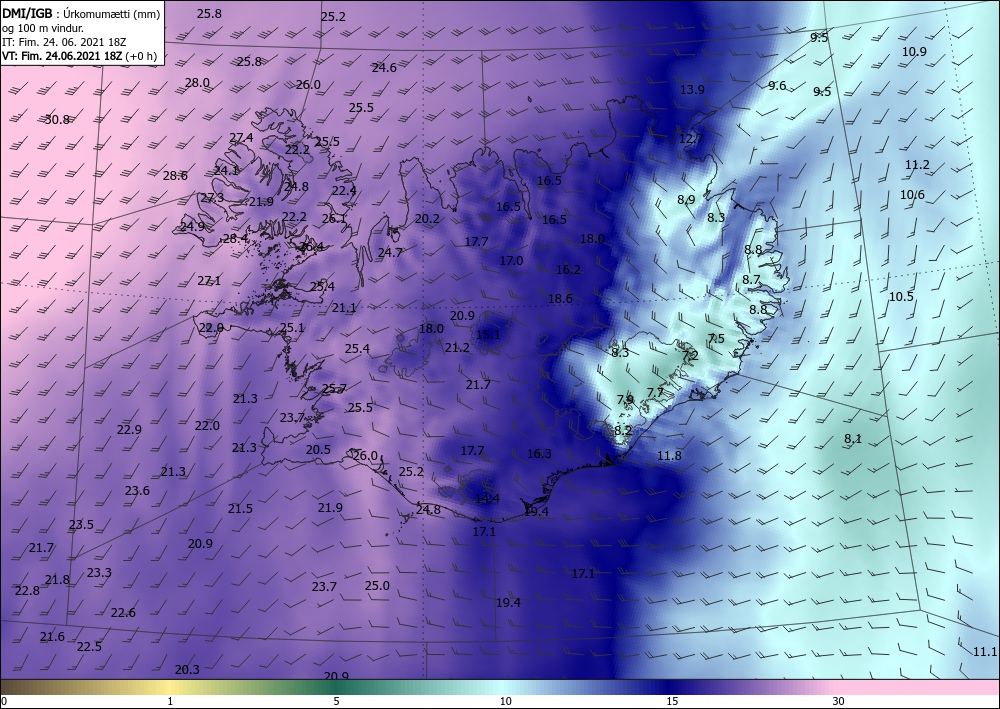This screenshot has width=1000, height=709.
Task: Click the map value 28.4
Action: pos(235,238)
